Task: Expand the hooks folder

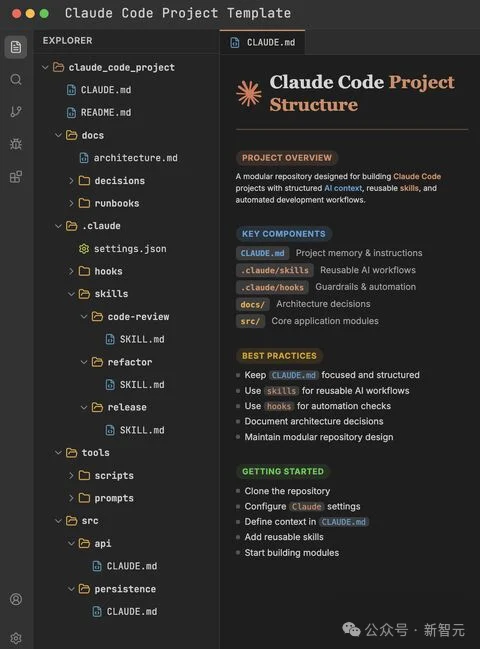Action: click(x=71, y=271)
